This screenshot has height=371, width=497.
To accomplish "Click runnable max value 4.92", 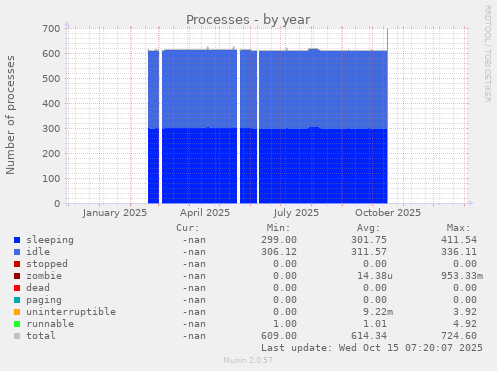I will point(465,324).
